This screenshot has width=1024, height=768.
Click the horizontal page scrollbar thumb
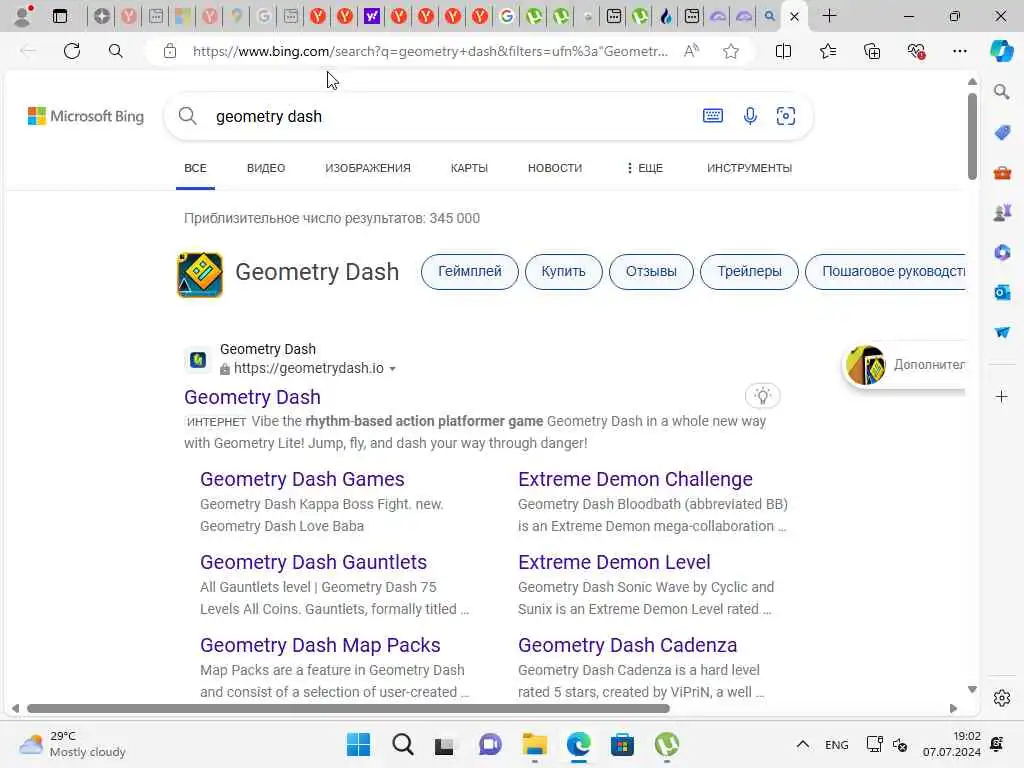pos(348,709)
